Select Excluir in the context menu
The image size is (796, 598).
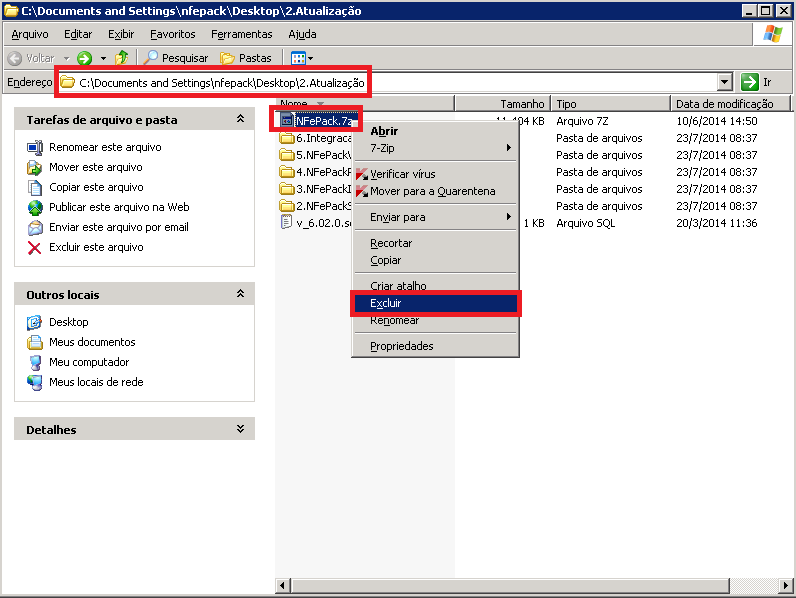[385, 303]
